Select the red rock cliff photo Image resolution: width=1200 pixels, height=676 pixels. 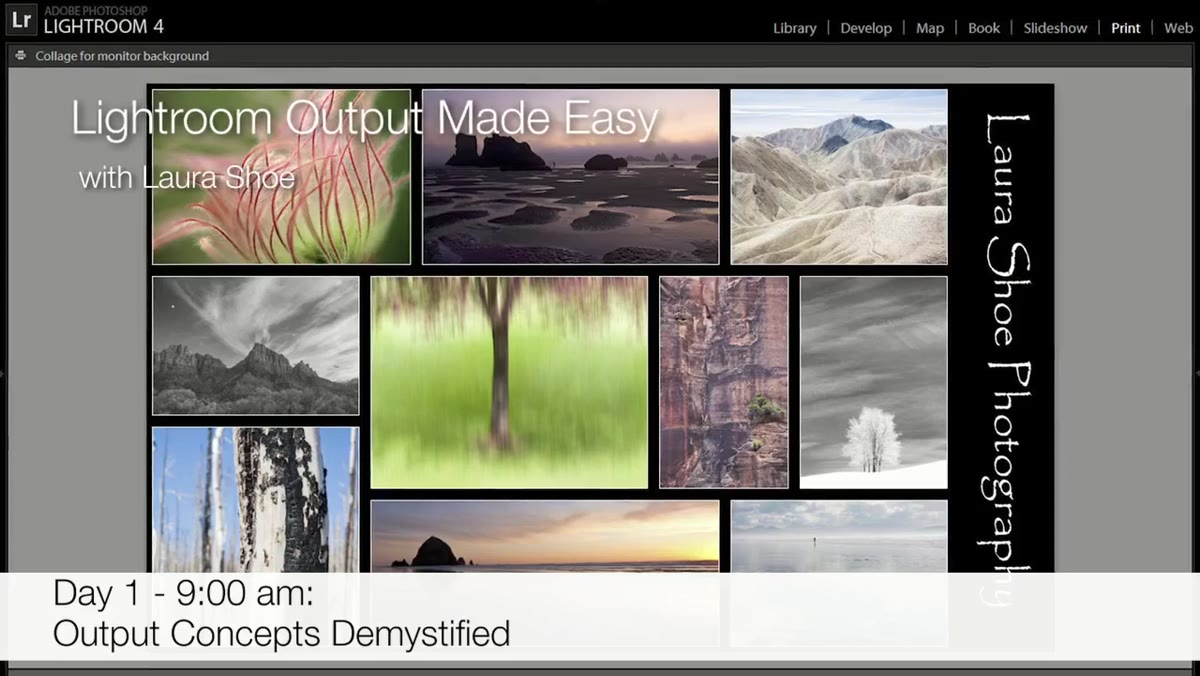coord(724,382)
